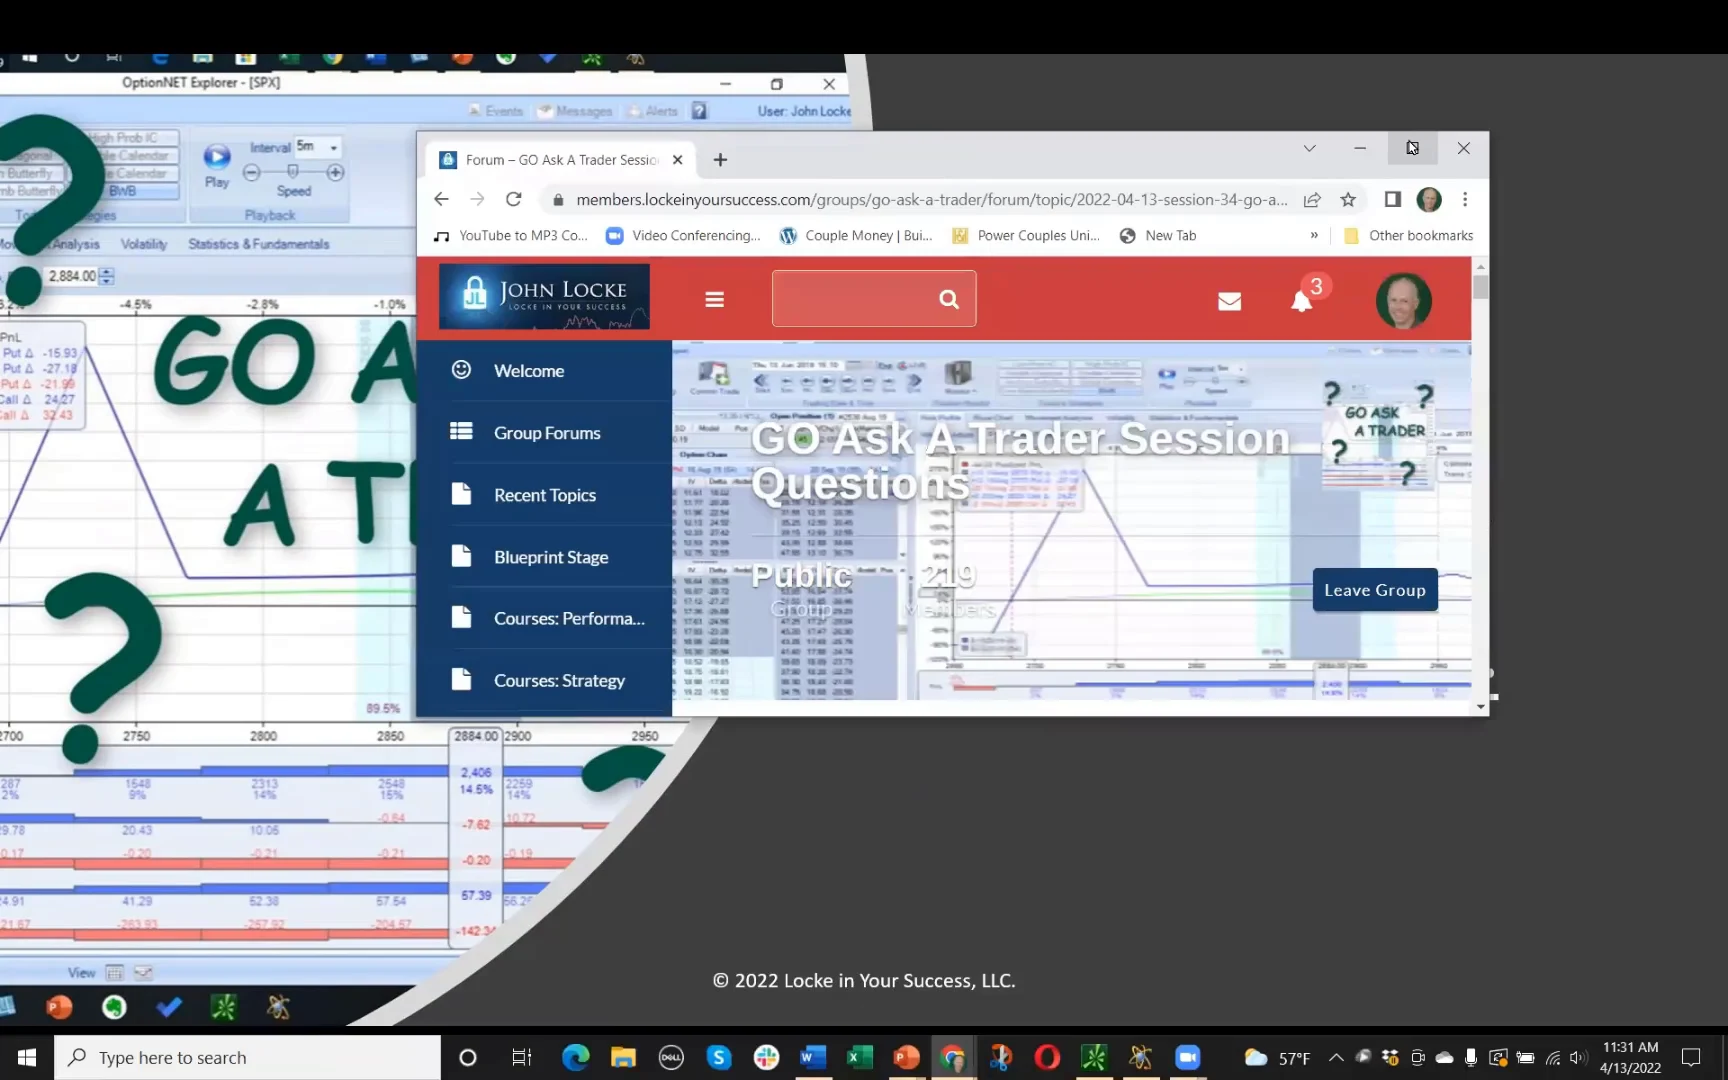Open notifications bell with 3 alerts
The width and height of the screenshot is (1728, 1080).
click(1302, 300)
